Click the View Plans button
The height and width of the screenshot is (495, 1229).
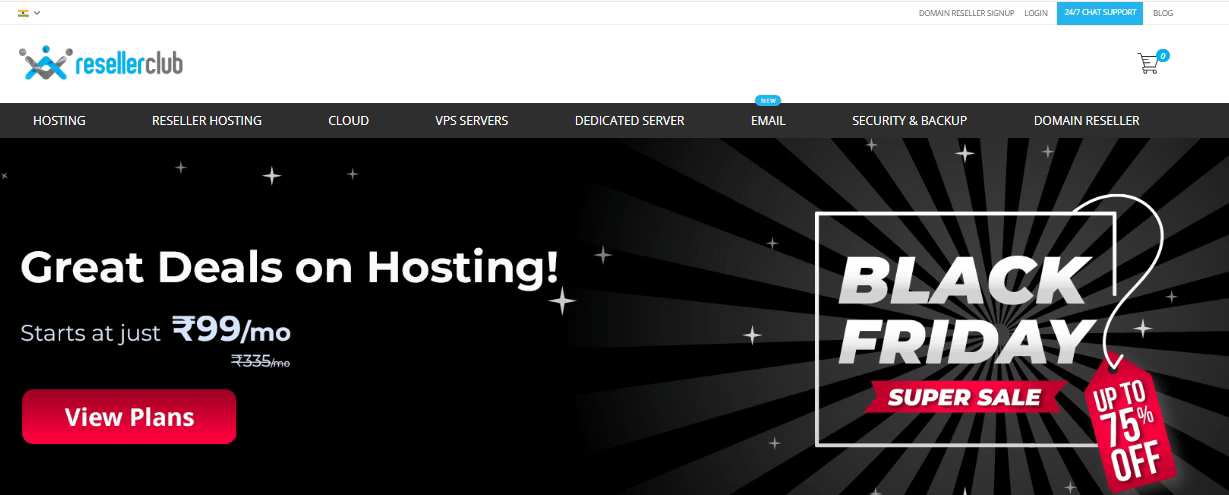129,417
